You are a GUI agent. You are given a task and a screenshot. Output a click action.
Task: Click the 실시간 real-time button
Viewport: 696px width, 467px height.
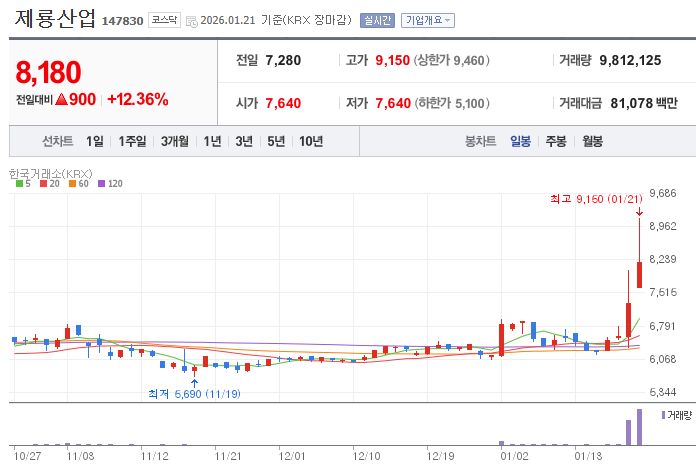tap(377, 20)
